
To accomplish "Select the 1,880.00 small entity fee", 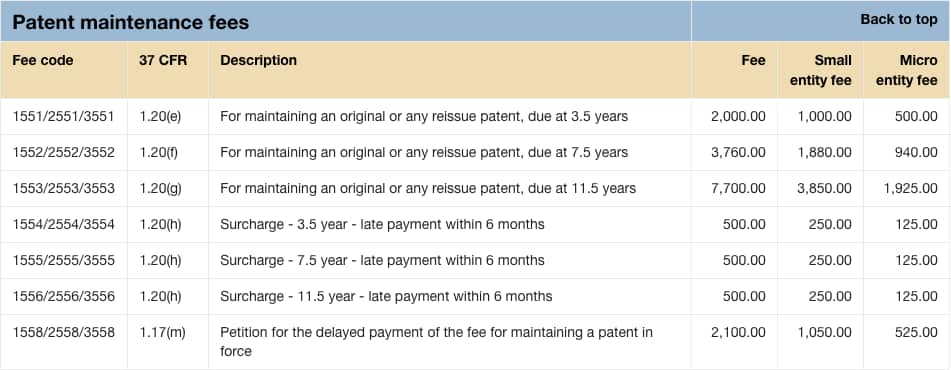I will click(x=824, y=152).
